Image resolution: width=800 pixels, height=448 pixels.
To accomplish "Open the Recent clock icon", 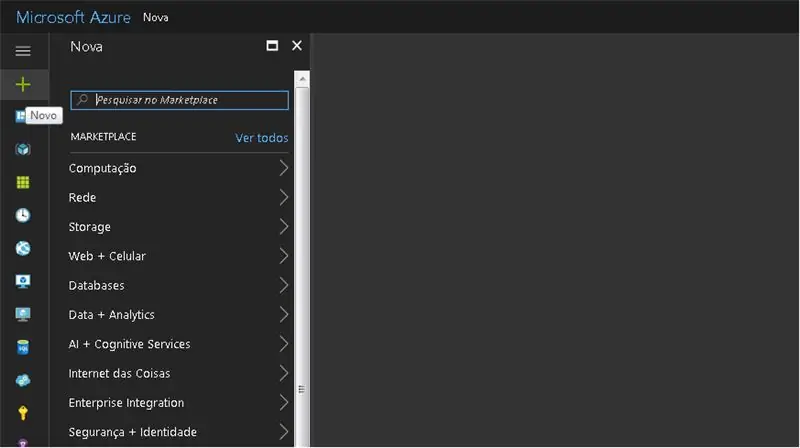I will [x=23, y=215].
